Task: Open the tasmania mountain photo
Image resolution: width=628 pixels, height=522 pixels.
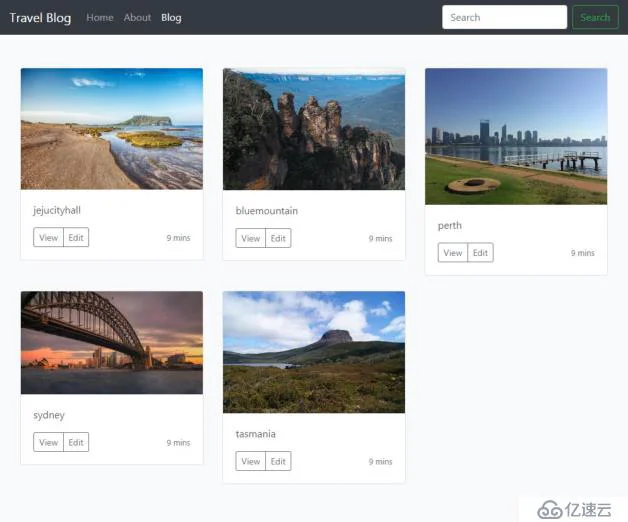Action: click(314, 352)
